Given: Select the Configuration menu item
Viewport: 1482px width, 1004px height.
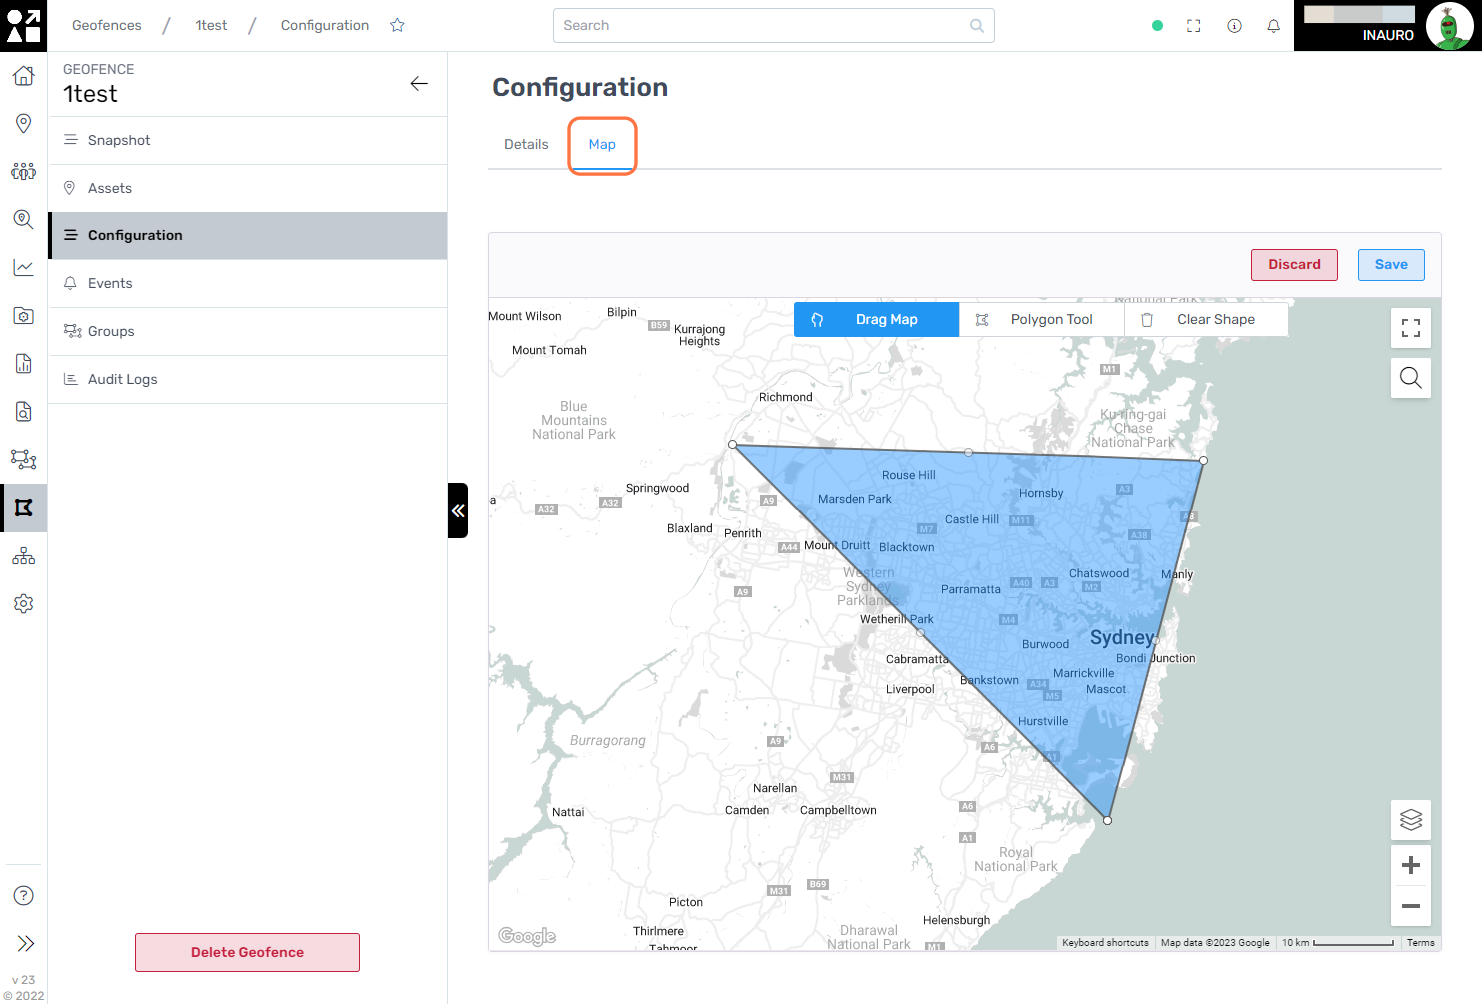Looking at the screenshot, I should point(248,236).
